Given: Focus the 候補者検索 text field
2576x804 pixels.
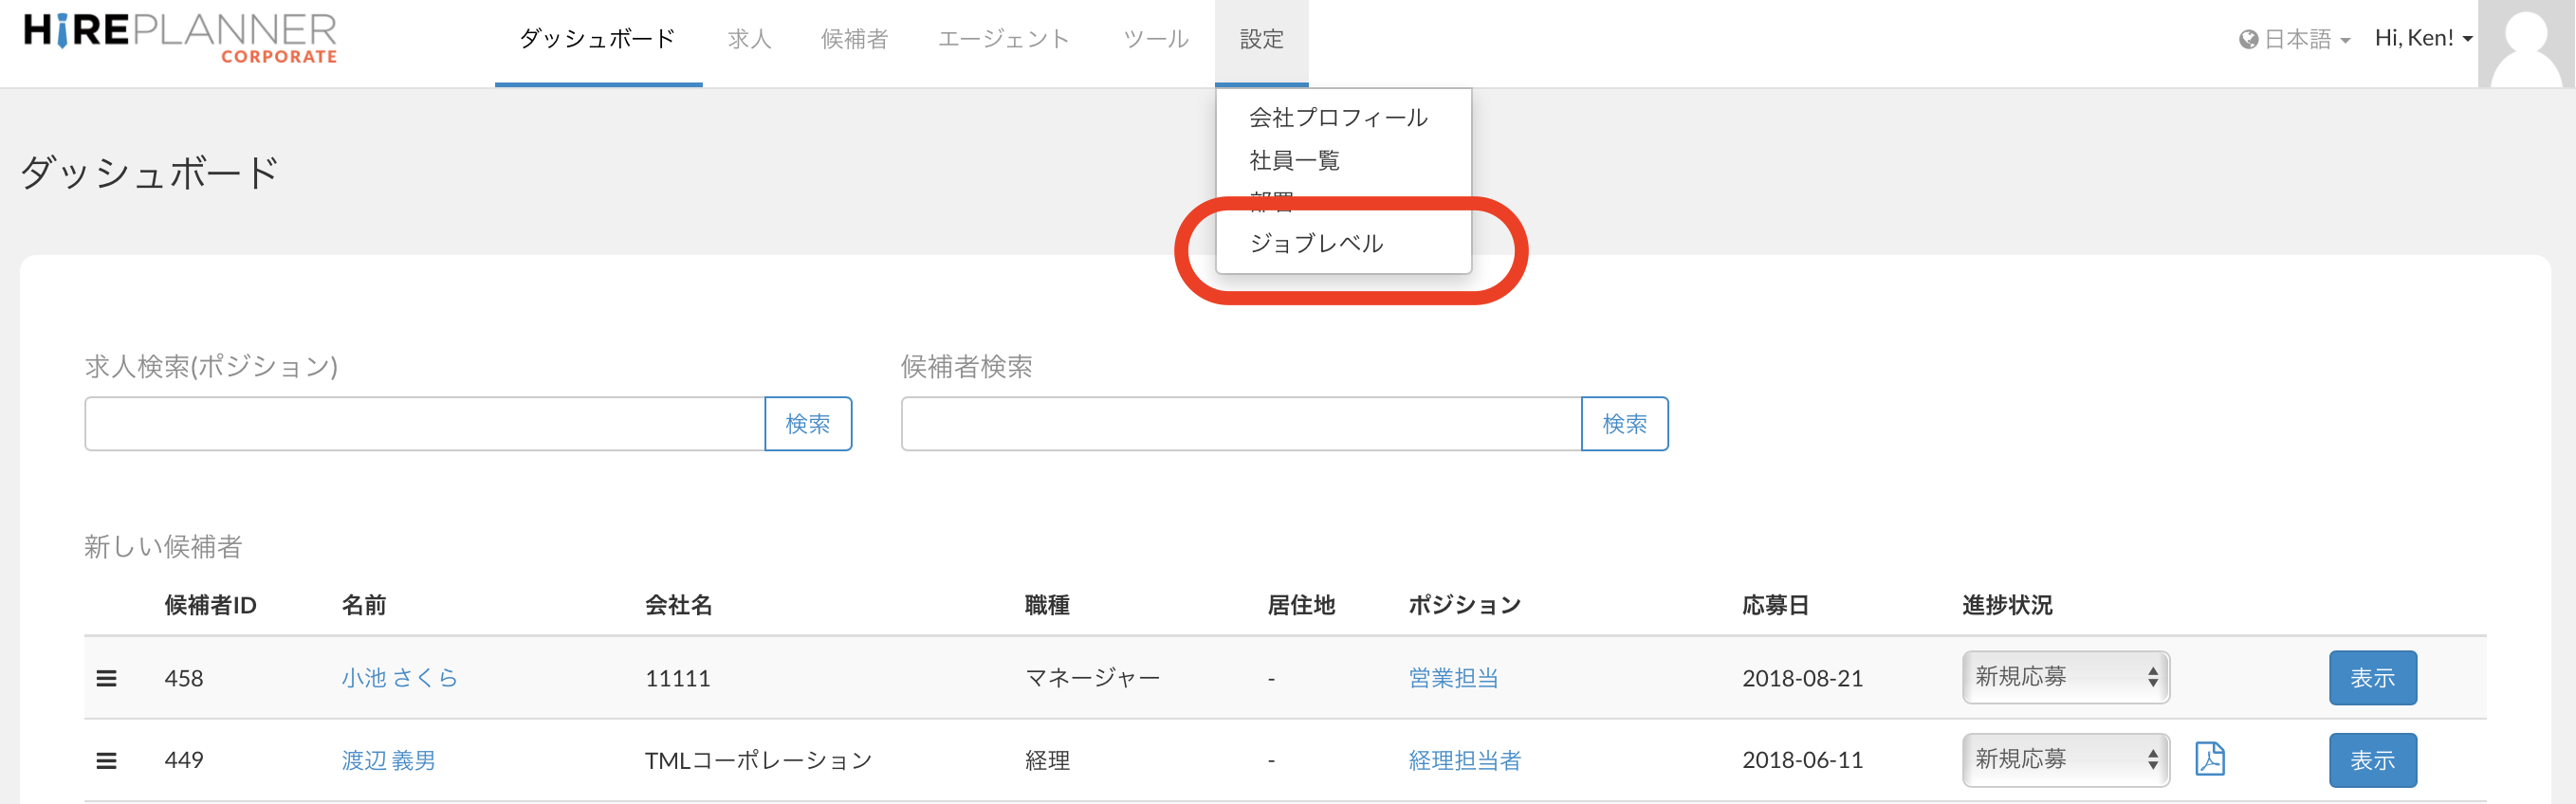Looking at the screenshot, I should (x=1240, y=424).
